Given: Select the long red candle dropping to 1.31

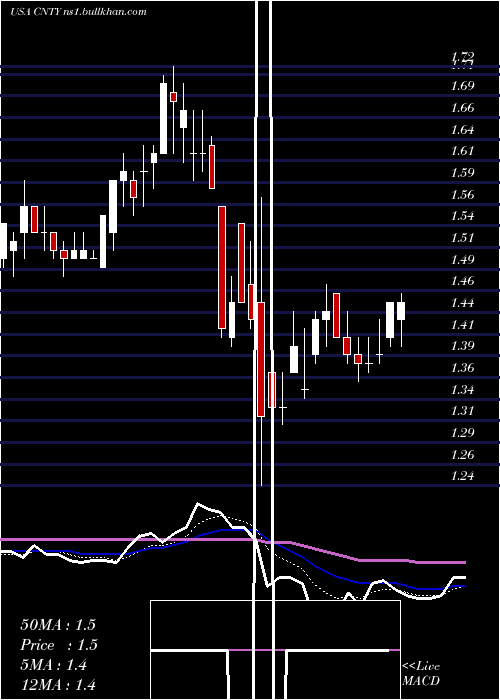Looking at the screenshot, I should click(x=261, y=359).
